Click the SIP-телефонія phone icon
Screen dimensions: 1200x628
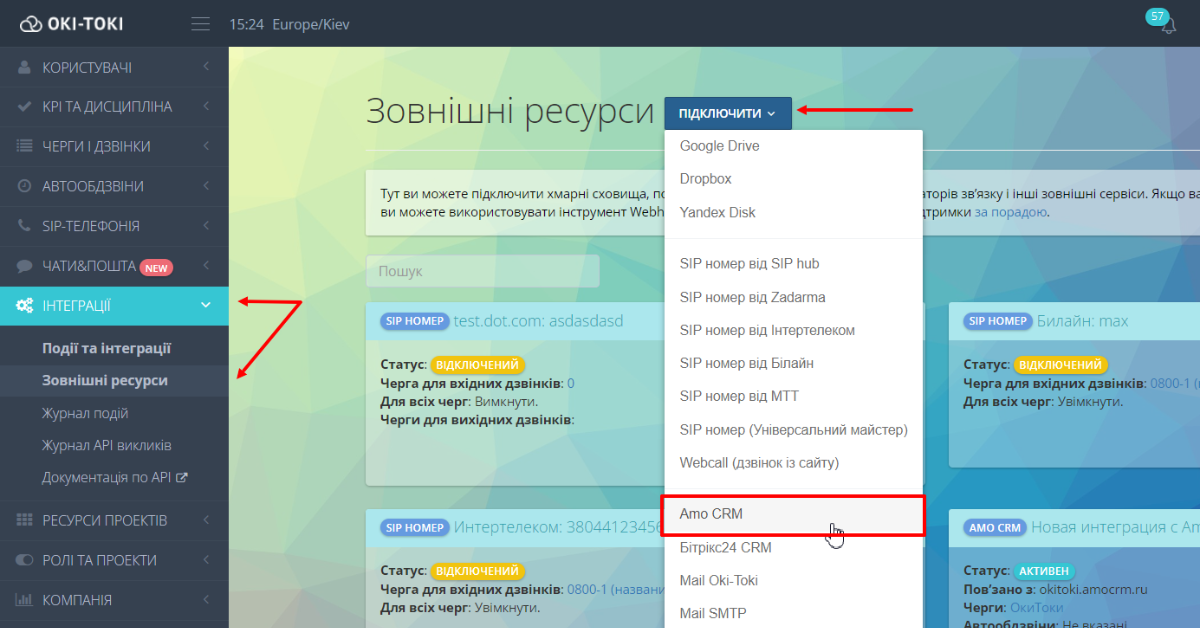25,226
